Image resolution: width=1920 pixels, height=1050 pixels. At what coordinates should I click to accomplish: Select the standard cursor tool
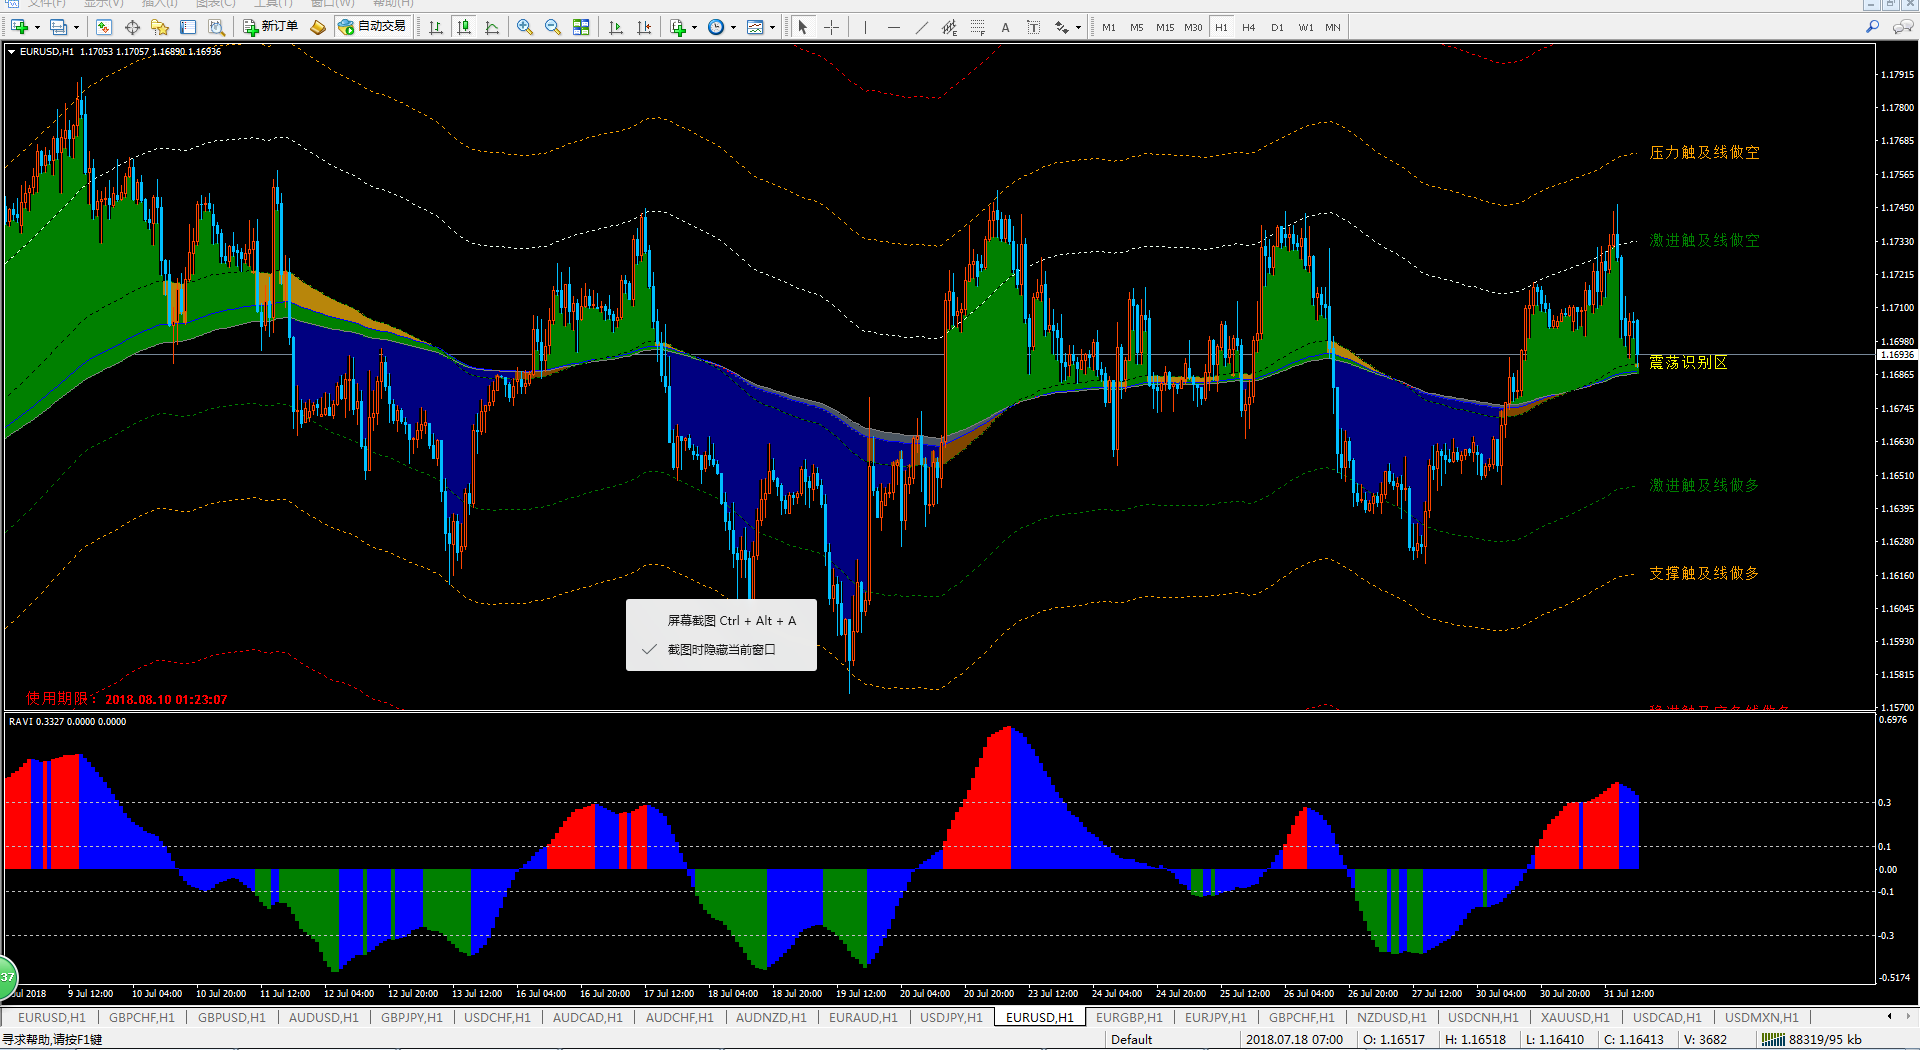coord(803,27)
